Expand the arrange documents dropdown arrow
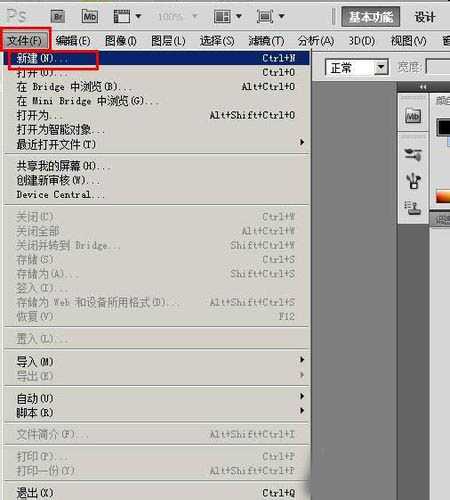This screenshot has width=450, height=500. (x=239, y=16)
